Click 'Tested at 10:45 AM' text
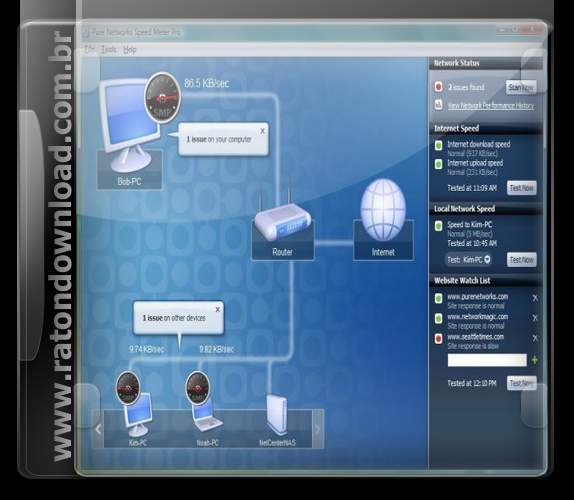This screenshot has width=574, height=500. point(472,243)
